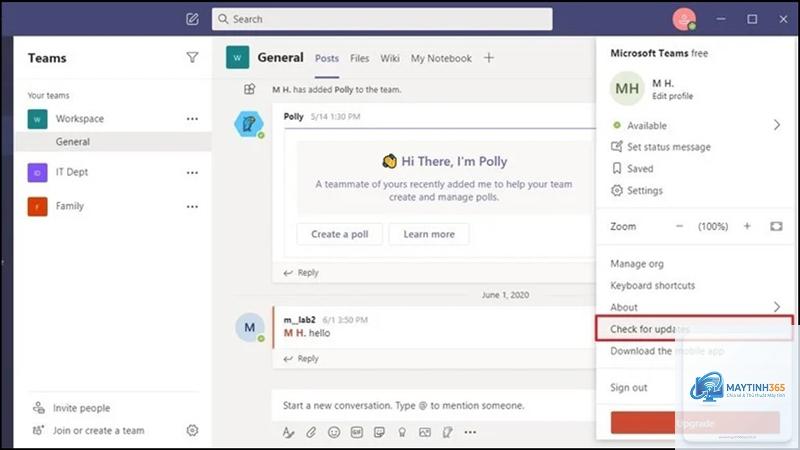800x450 pixels.
Task: Open the profile avatar menu in title bar
Action: [x=684, y=19]
